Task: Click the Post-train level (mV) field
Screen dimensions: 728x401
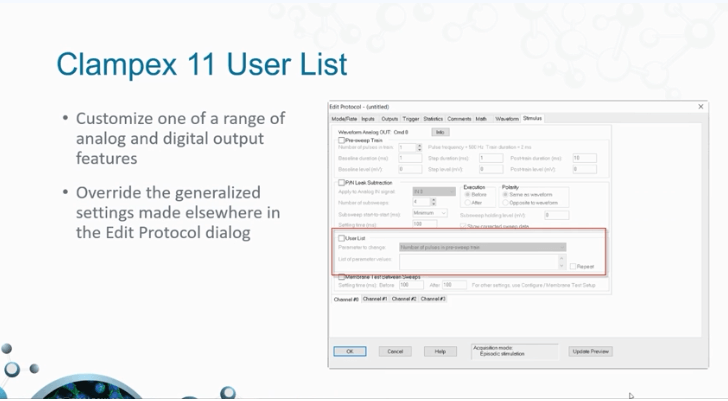Action: pyautogui.click(x=585, y=169)
